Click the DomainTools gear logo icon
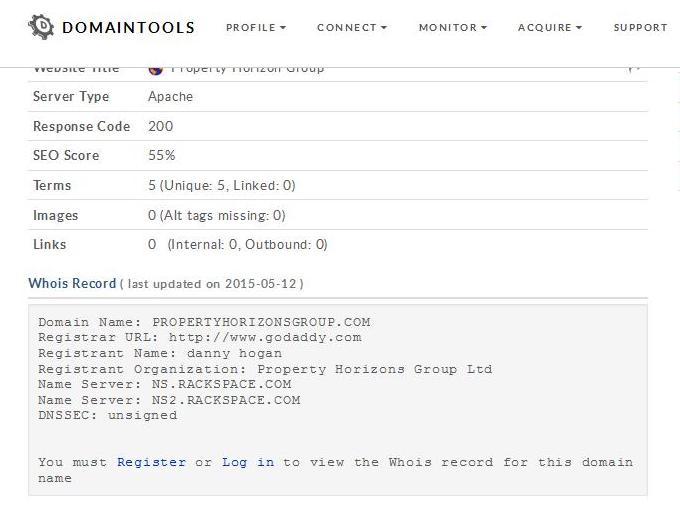This screenshot has width=680, height=520. click(x=42, y=27)
